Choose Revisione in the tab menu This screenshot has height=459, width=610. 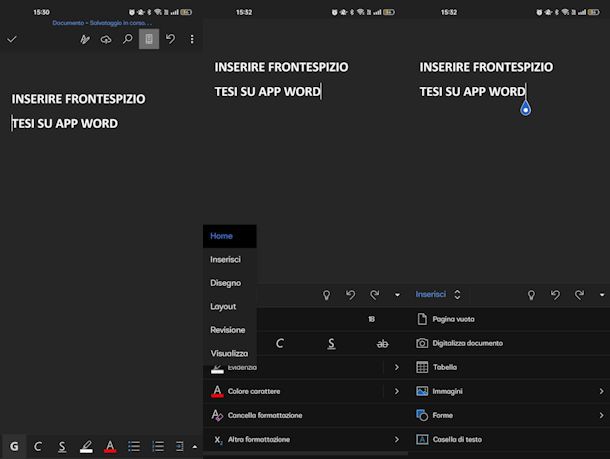tap(228, 330)
